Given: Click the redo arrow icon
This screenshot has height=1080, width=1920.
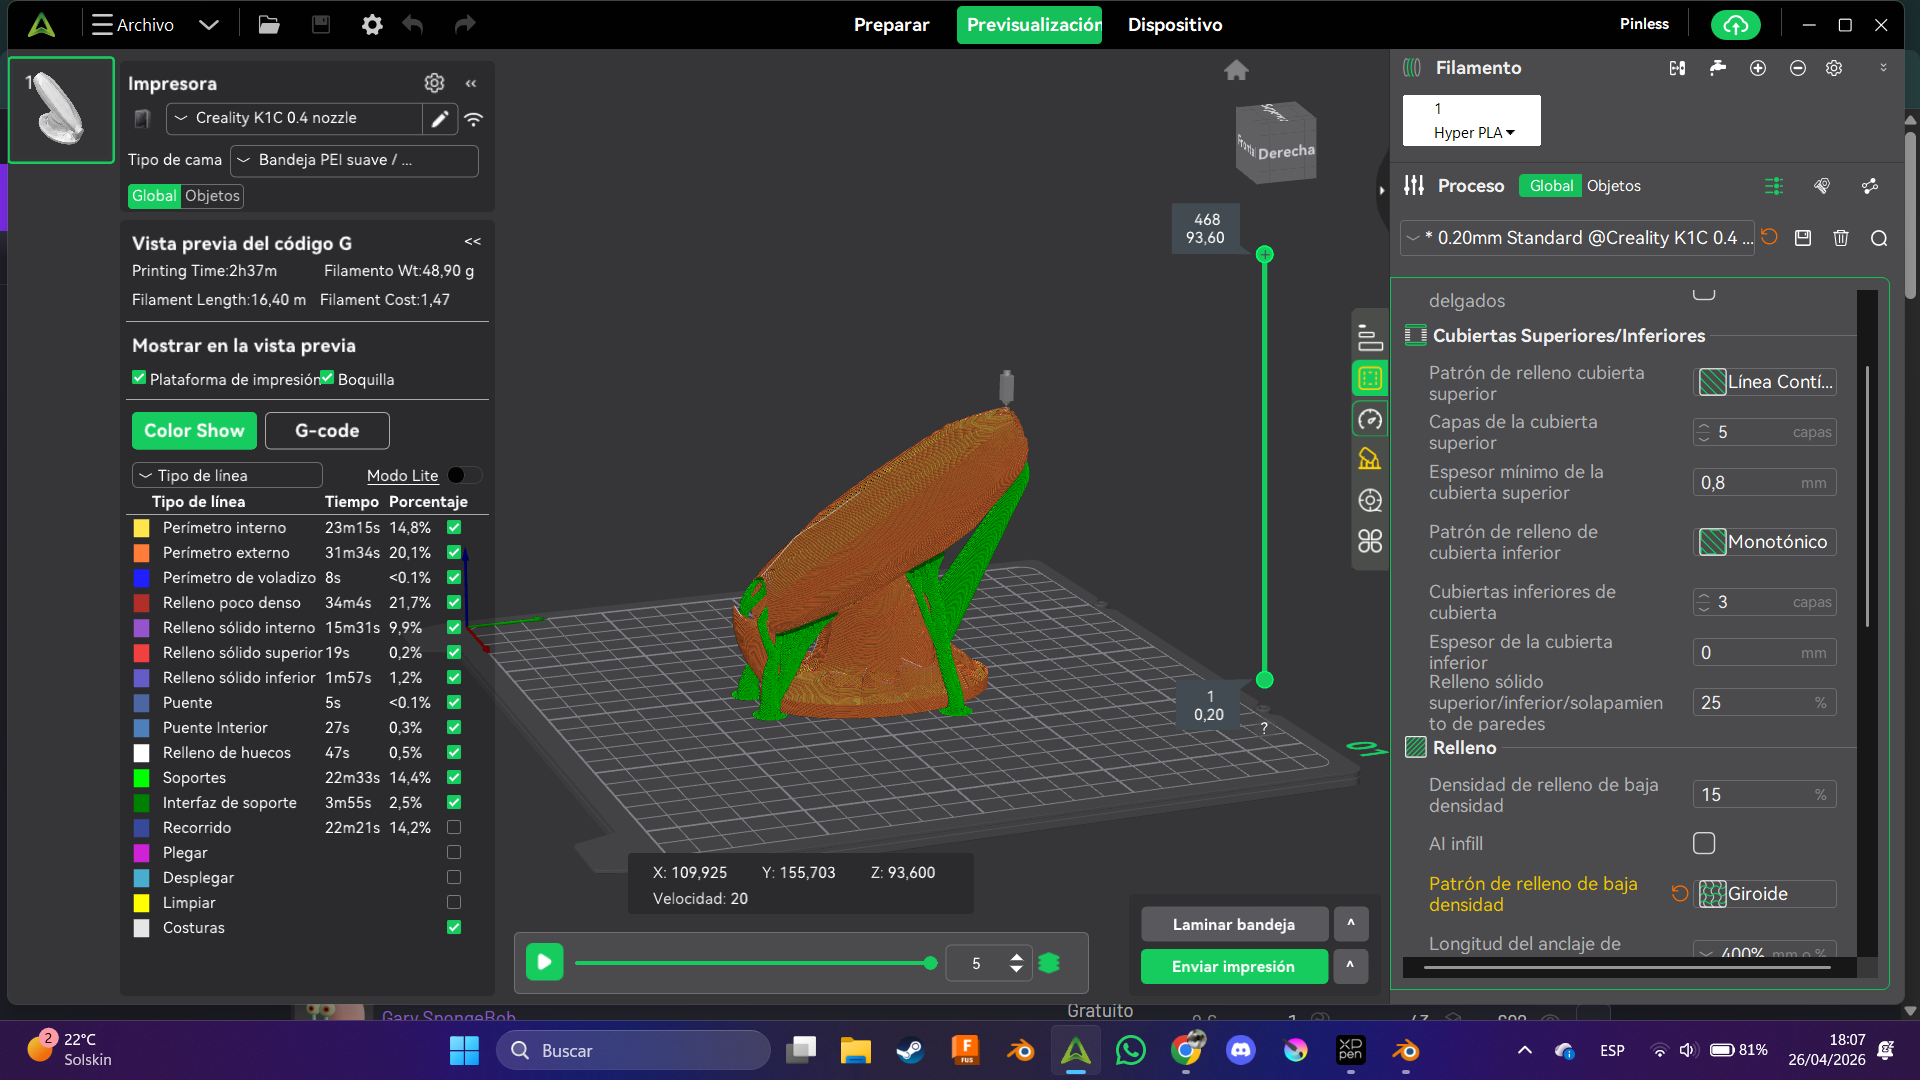Looking at the screenshot, I should click(x=465, y=25).
